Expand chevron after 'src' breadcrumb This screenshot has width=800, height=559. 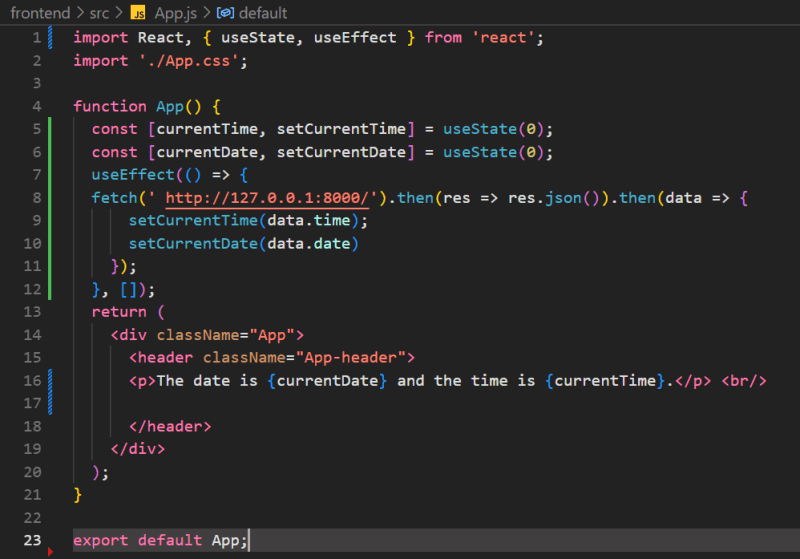(x=119, y=13)
